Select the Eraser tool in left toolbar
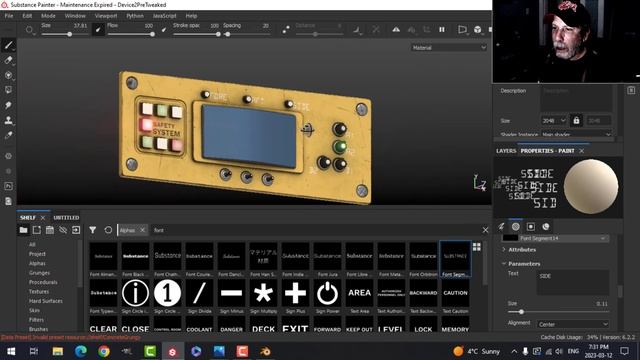The height and width of the screenshot is (360, 640). tap(8, 60)
